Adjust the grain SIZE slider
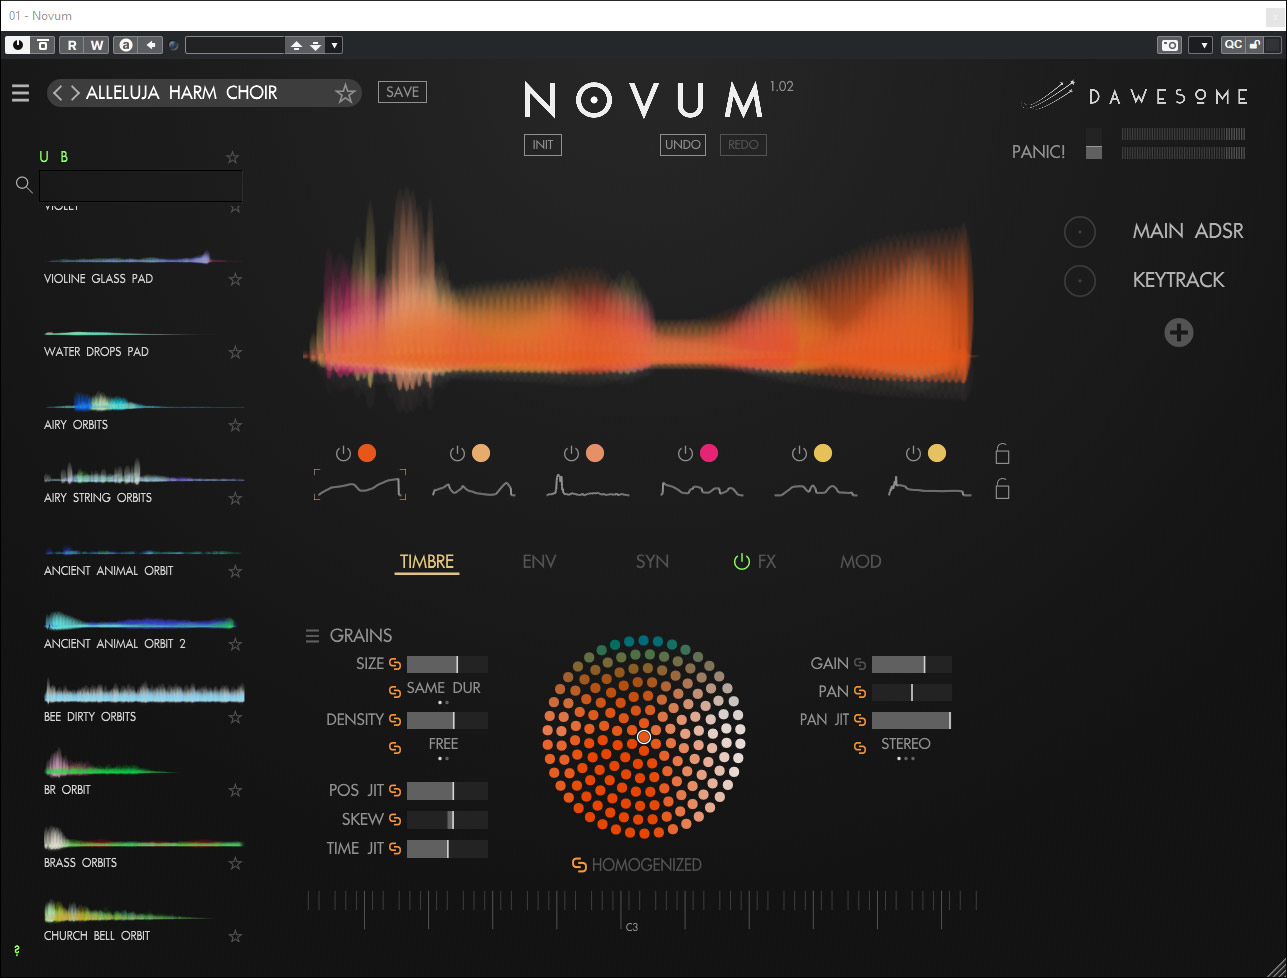The height and width of the screenshot is (978, 1287). pyautogui.click(x=447, y=664)
